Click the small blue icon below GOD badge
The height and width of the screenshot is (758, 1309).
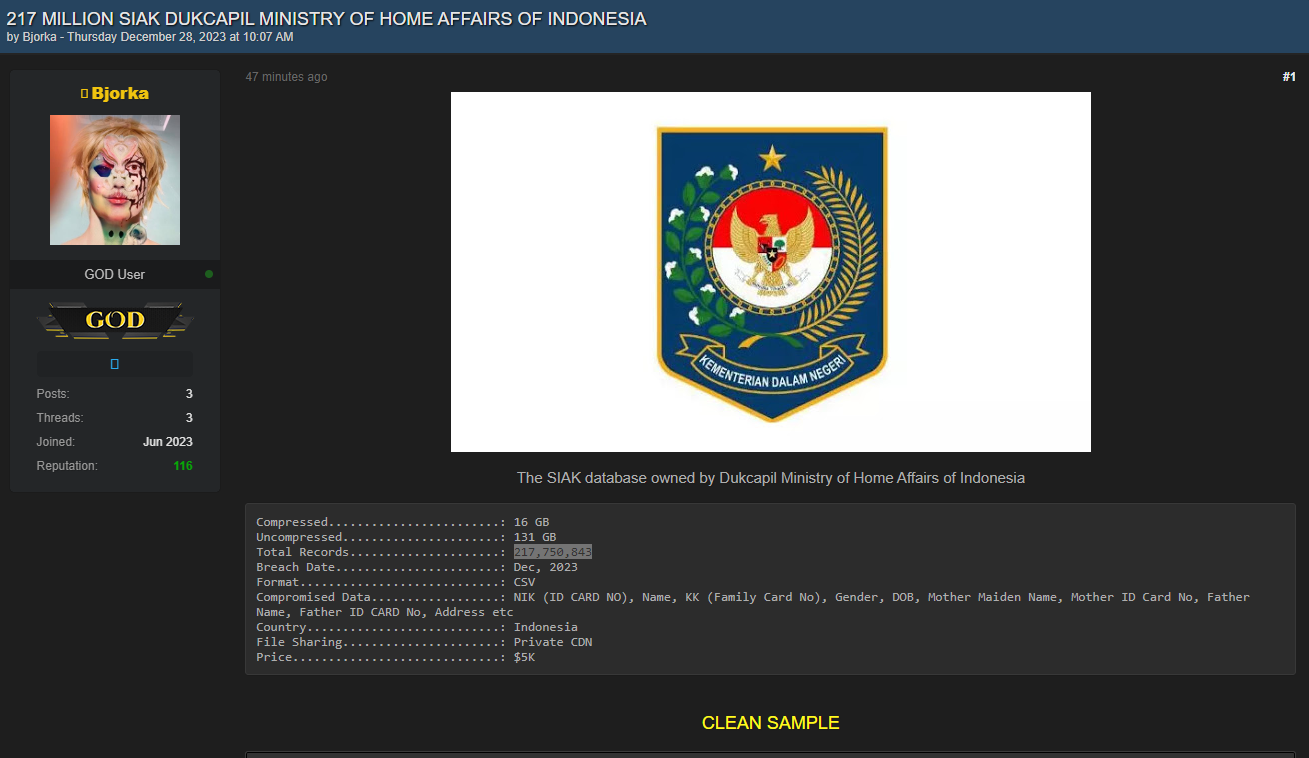[115, 364]
